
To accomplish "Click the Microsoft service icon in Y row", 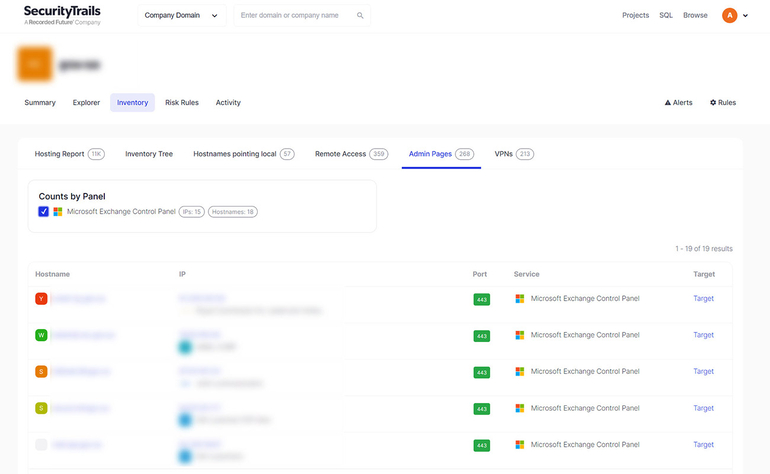I will pos(520,299).
